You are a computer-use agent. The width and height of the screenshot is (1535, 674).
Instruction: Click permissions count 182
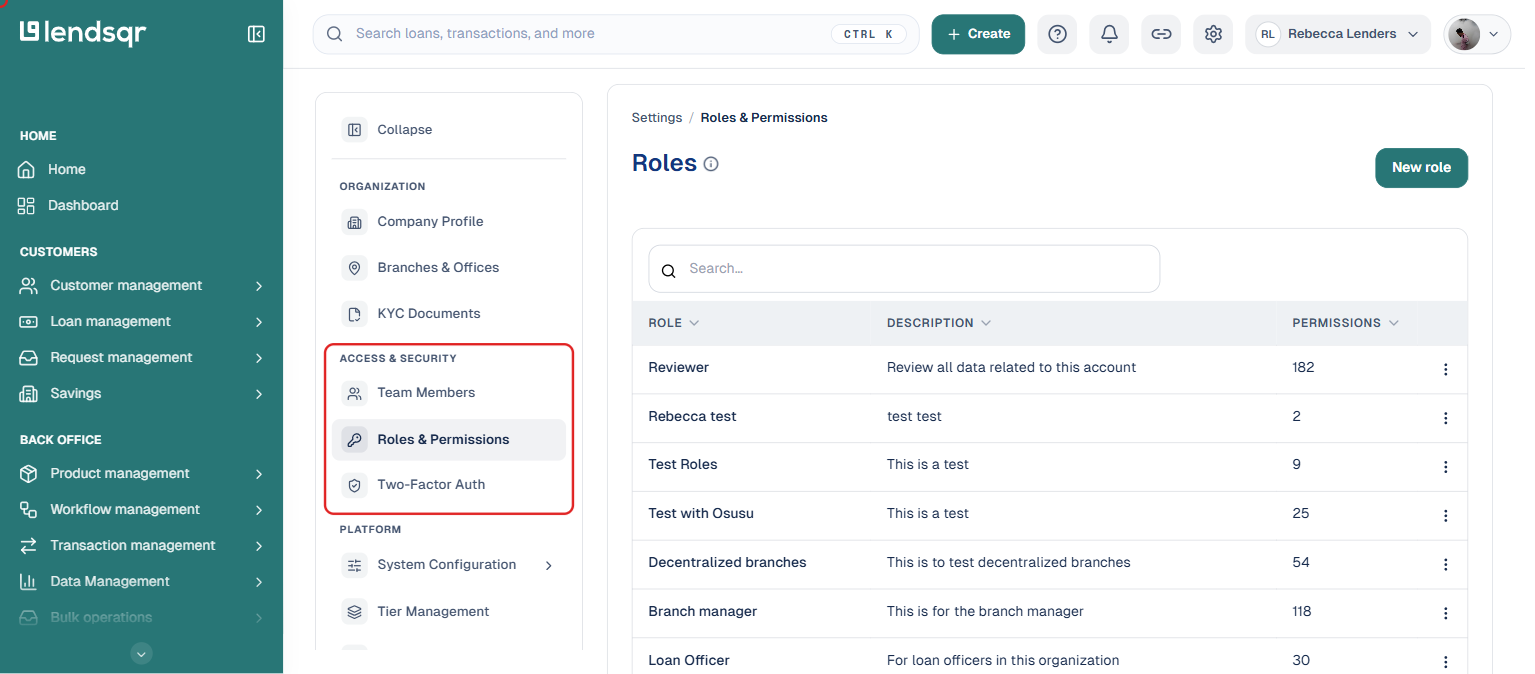1303,368
